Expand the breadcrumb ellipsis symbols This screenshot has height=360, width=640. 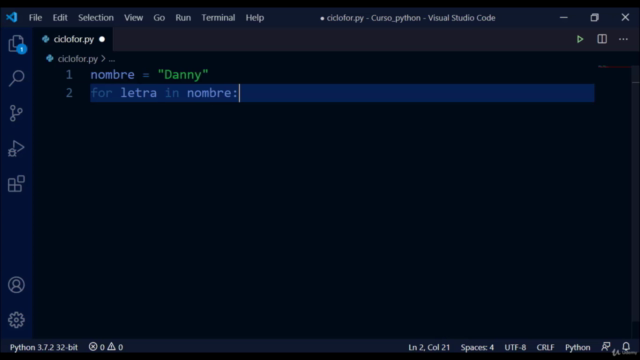tap(112, 59)
